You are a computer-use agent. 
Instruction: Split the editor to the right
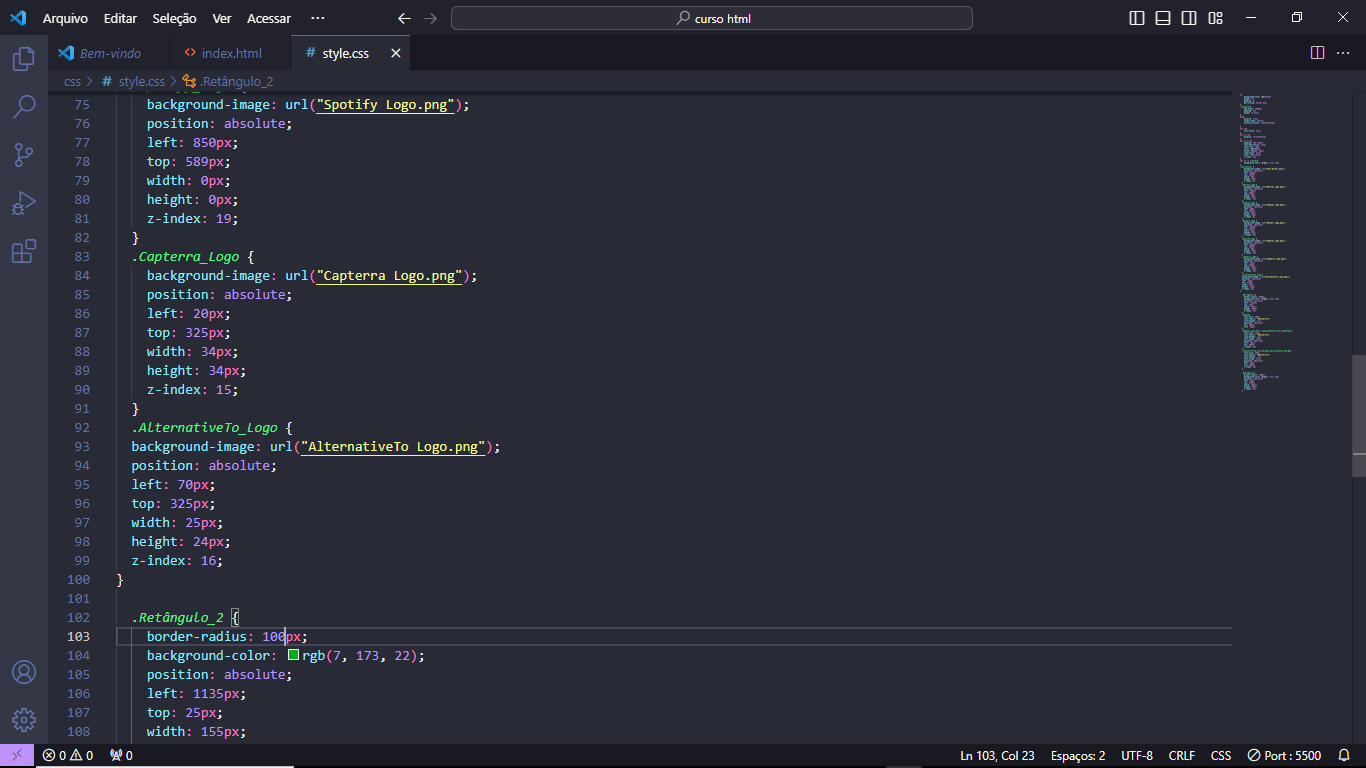click(1317, 53)
